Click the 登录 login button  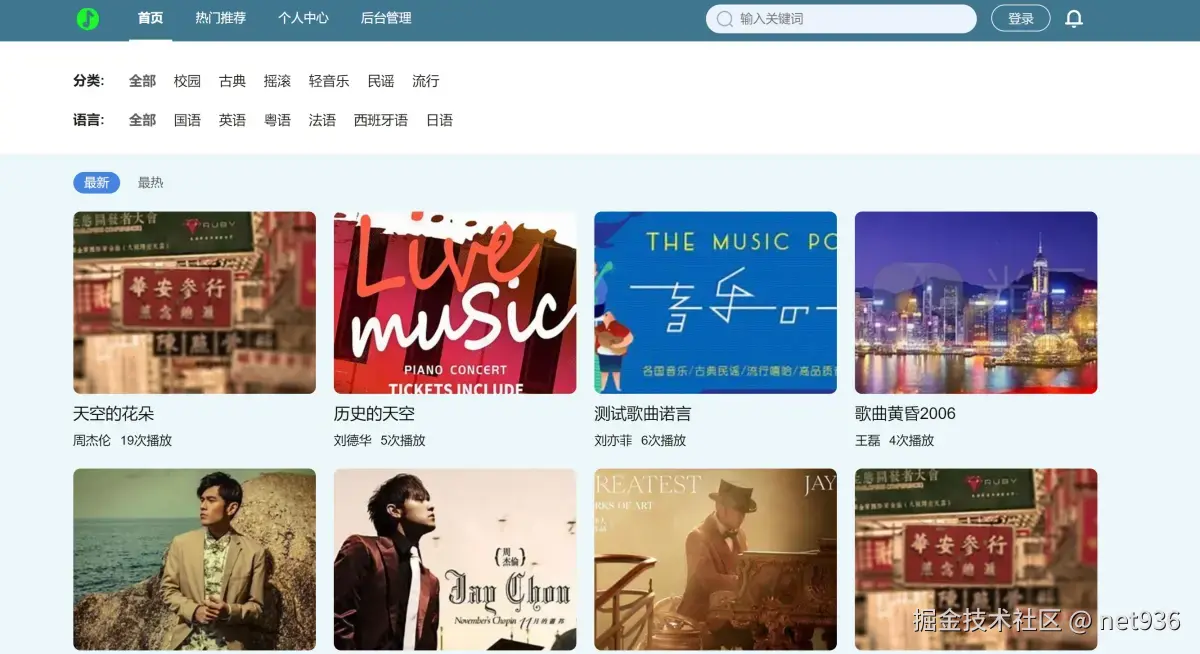(x=1021, y=18)
